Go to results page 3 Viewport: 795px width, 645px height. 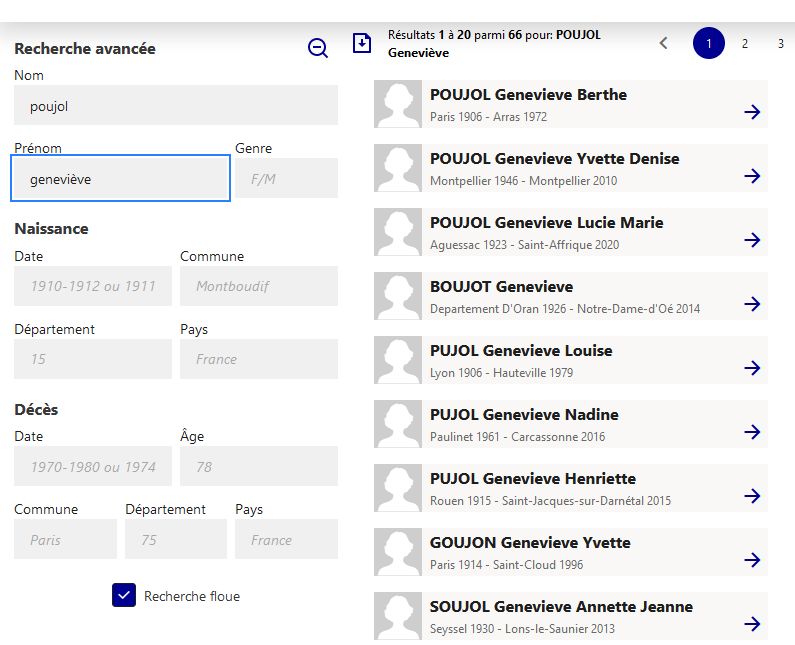click(780, 44)
